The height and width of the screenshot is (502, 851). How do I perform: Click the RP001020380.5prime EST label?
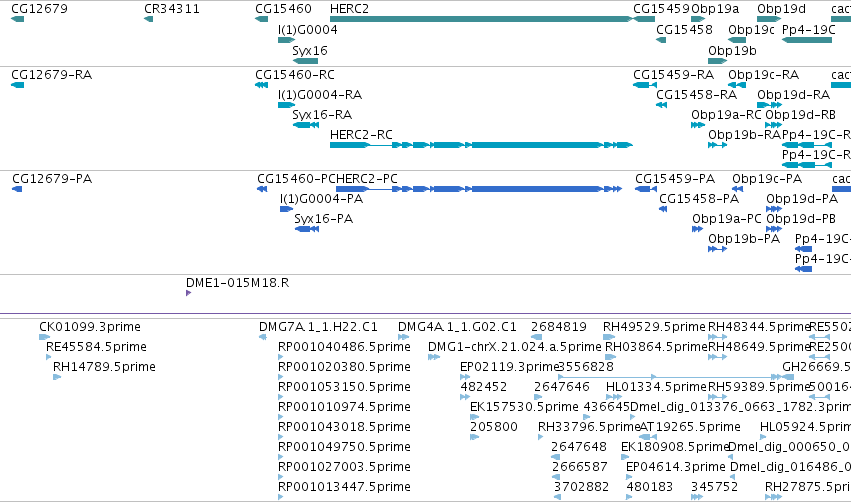[x=344, y=367]
